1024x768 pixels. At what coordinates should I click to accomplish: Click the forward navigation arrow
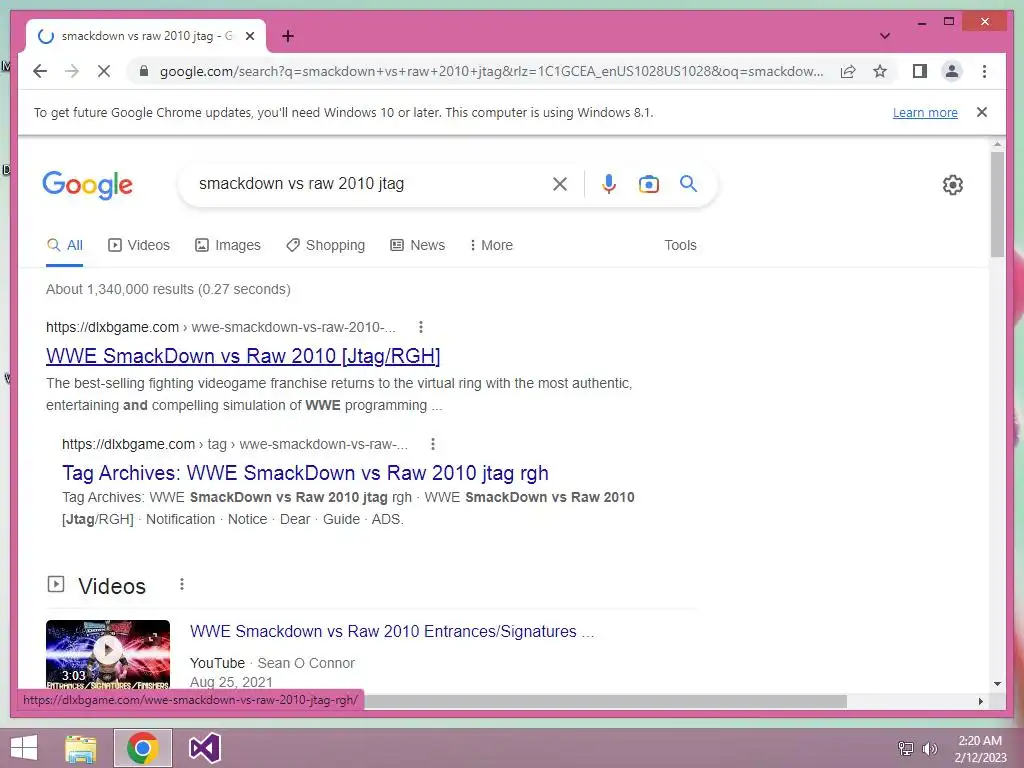point(72,71)
